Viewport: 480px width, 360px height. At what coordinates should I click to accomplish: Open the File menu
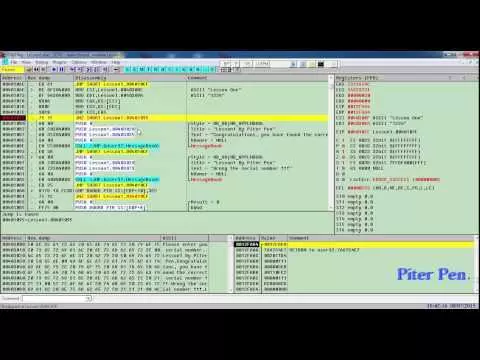[14, 62]
